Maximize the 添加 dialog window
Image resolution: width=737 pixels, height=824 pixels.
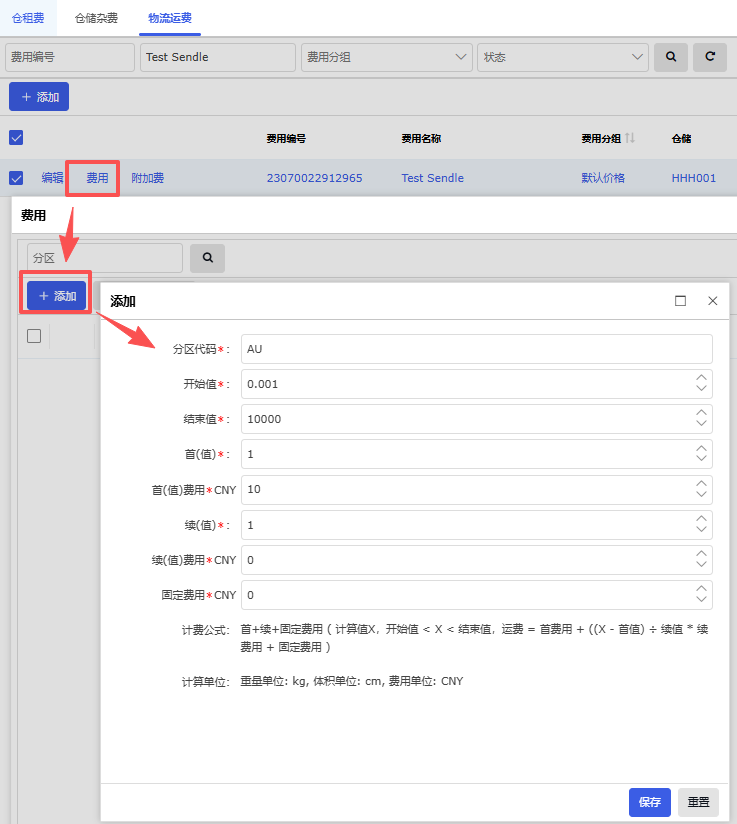(x=681, y=301)
